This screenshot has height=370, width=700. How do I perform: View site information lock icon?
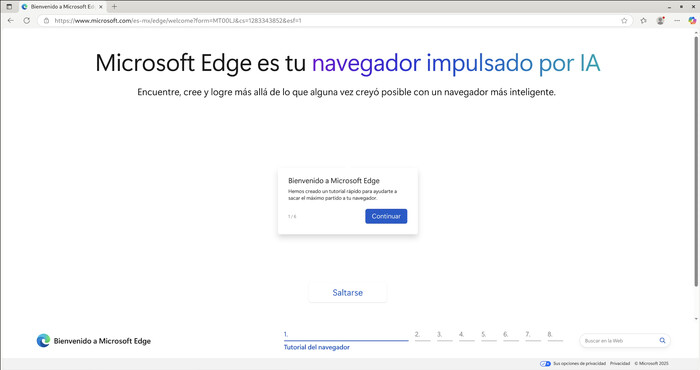(x=46, y=21)
